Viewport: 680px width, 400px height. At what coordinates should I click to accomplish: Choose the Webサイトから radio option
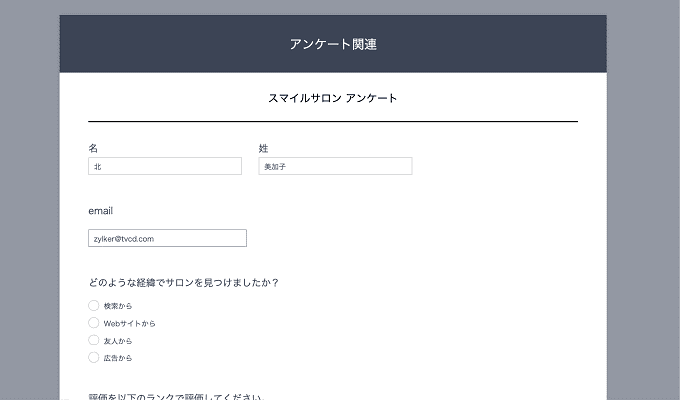[94, 323]
